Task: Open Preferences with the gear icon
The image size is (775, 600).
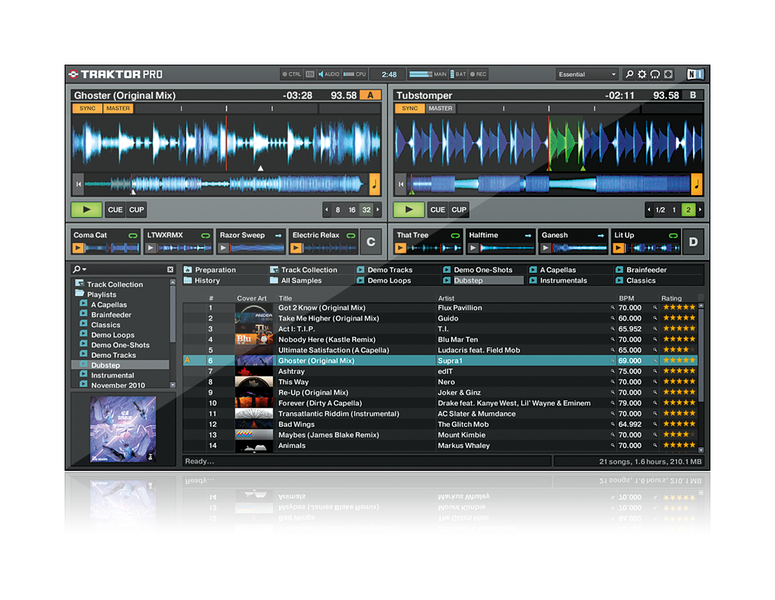Action: coord(642,74)
